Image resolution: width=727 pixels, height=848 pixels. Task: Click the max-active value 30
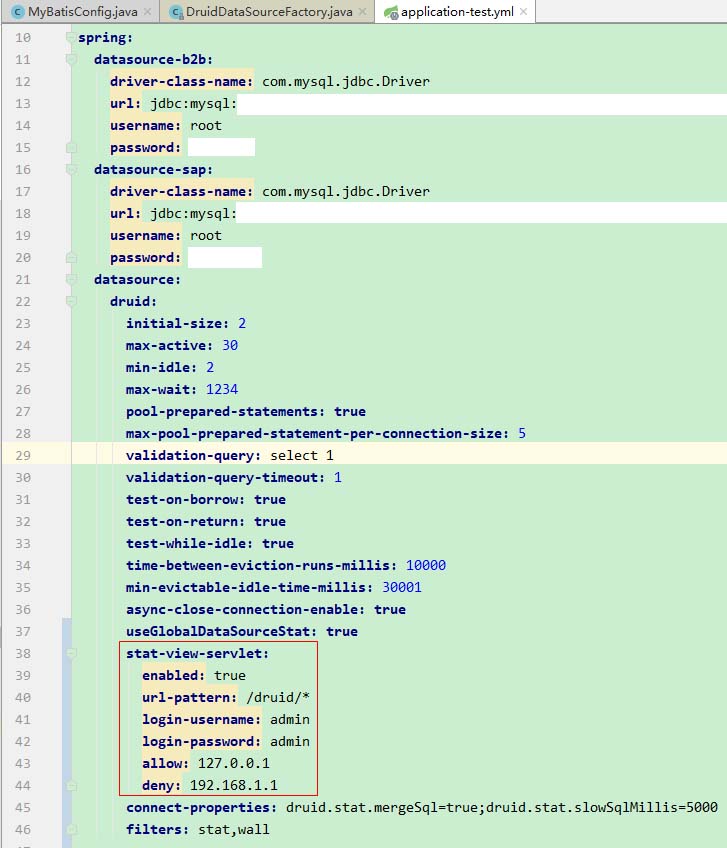point(230,346)
